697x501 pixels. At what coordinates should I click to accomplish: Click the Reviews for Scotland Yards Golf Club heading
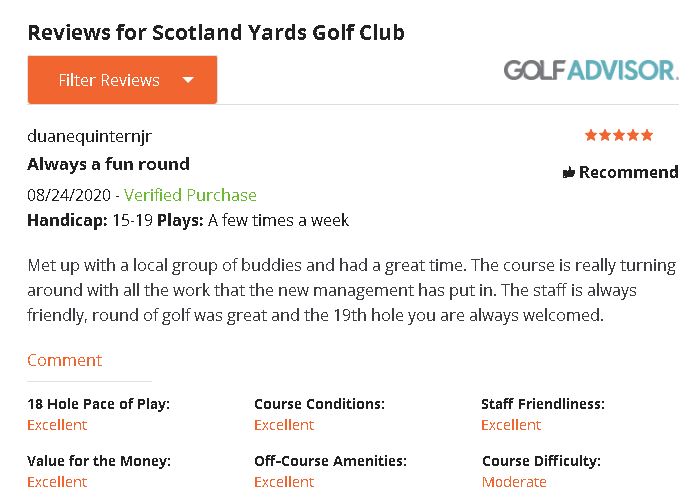216,32
